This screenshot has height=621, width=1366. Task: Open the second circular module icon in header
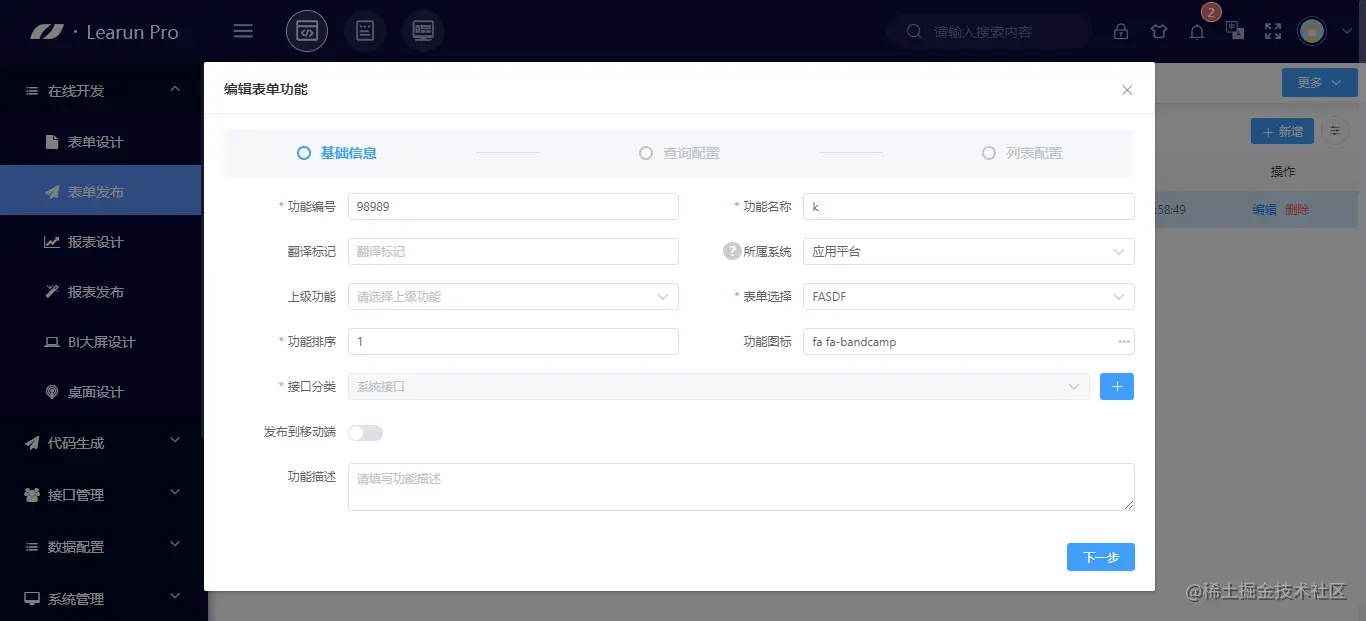(365, 31)
